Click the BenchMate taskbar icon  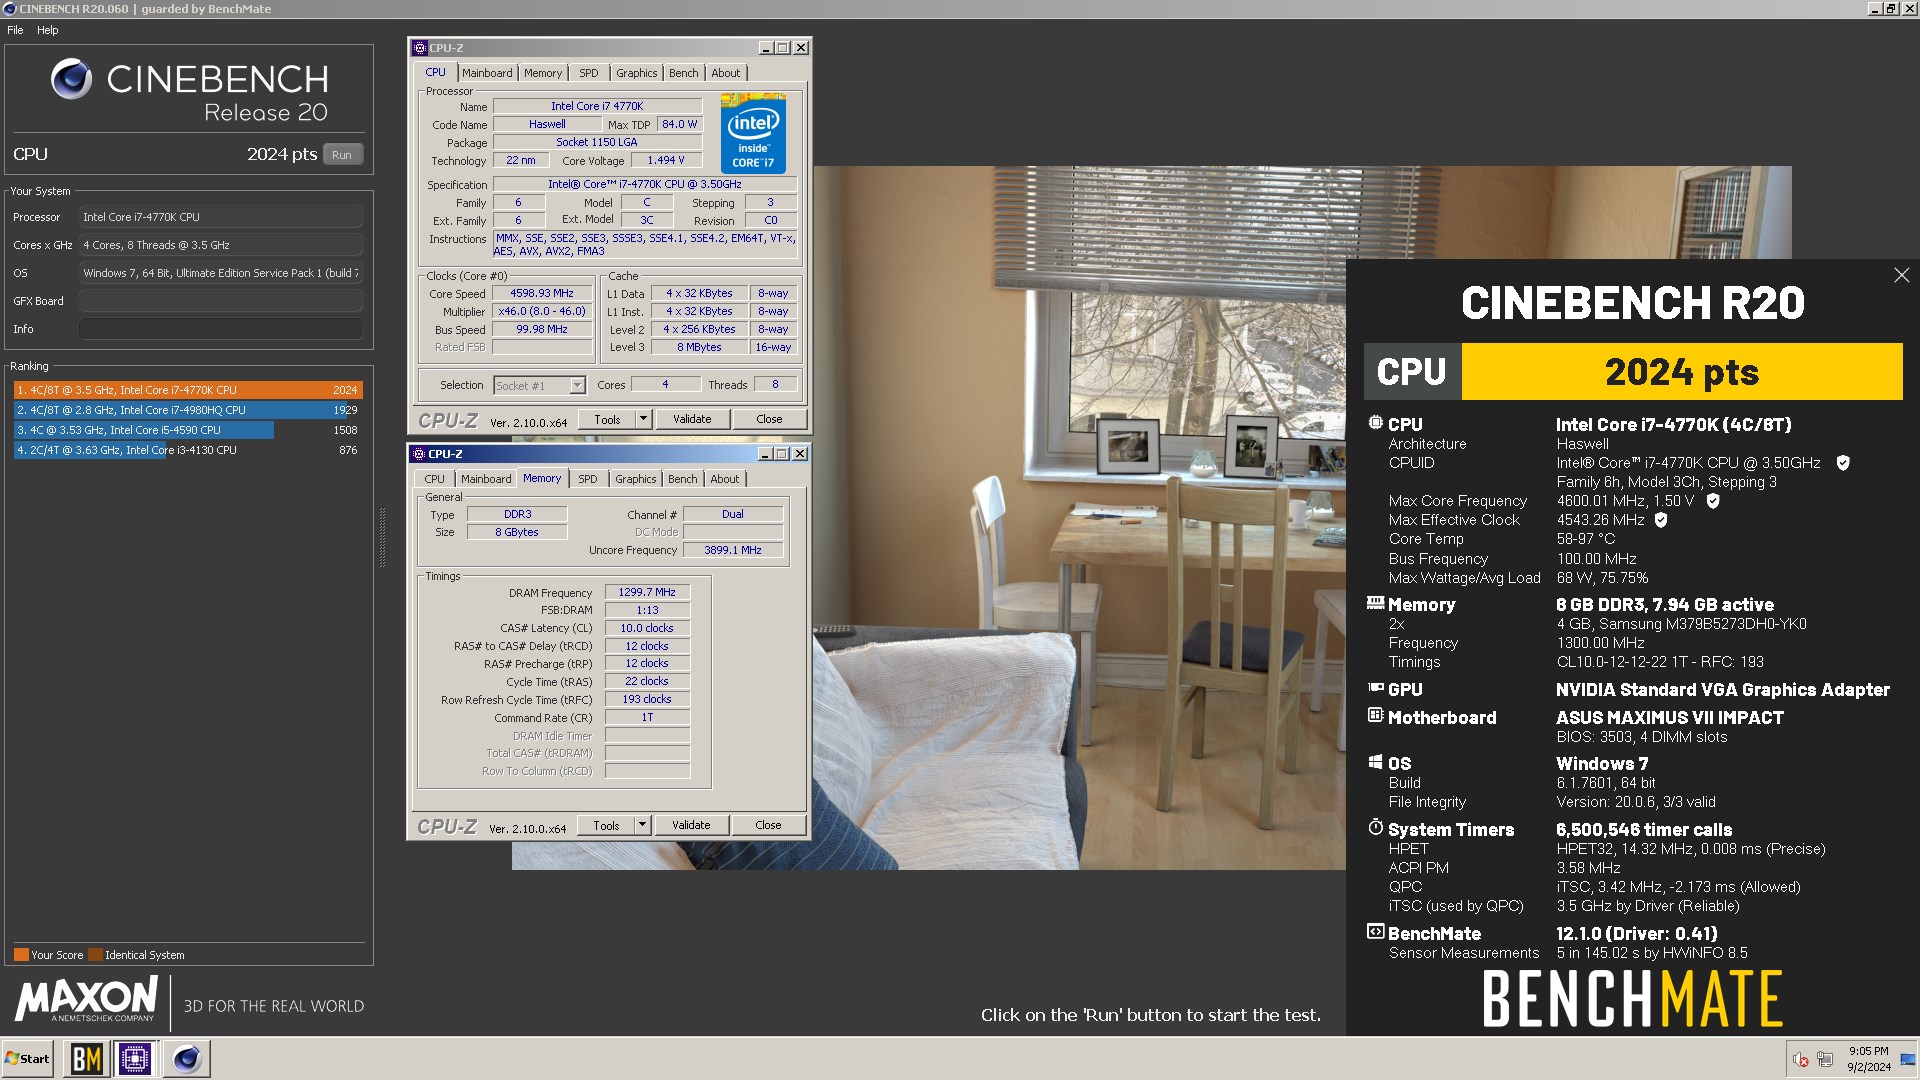tap(86, 1058)
